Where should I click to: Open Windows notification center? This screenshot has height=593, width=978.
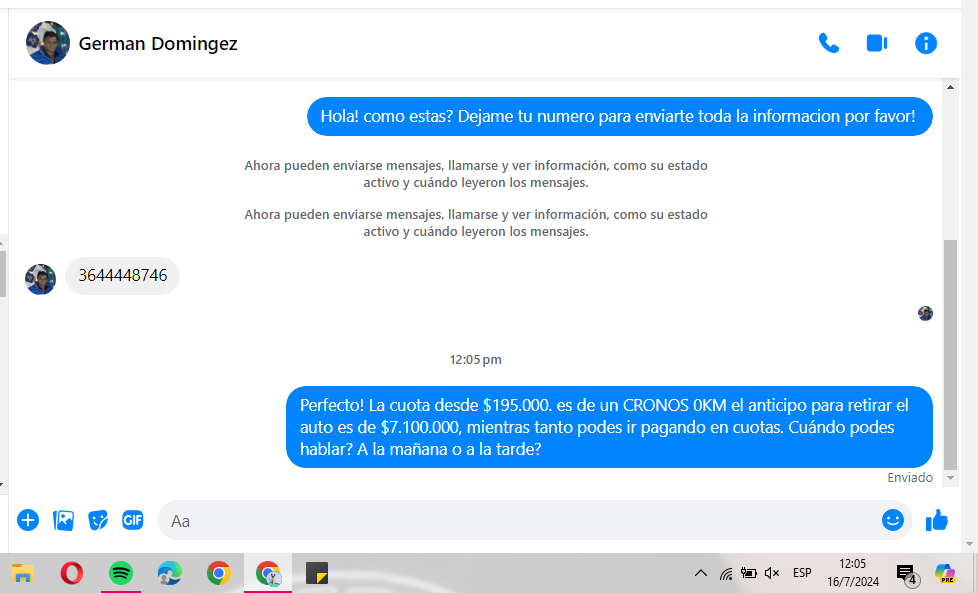pos(906,574)
